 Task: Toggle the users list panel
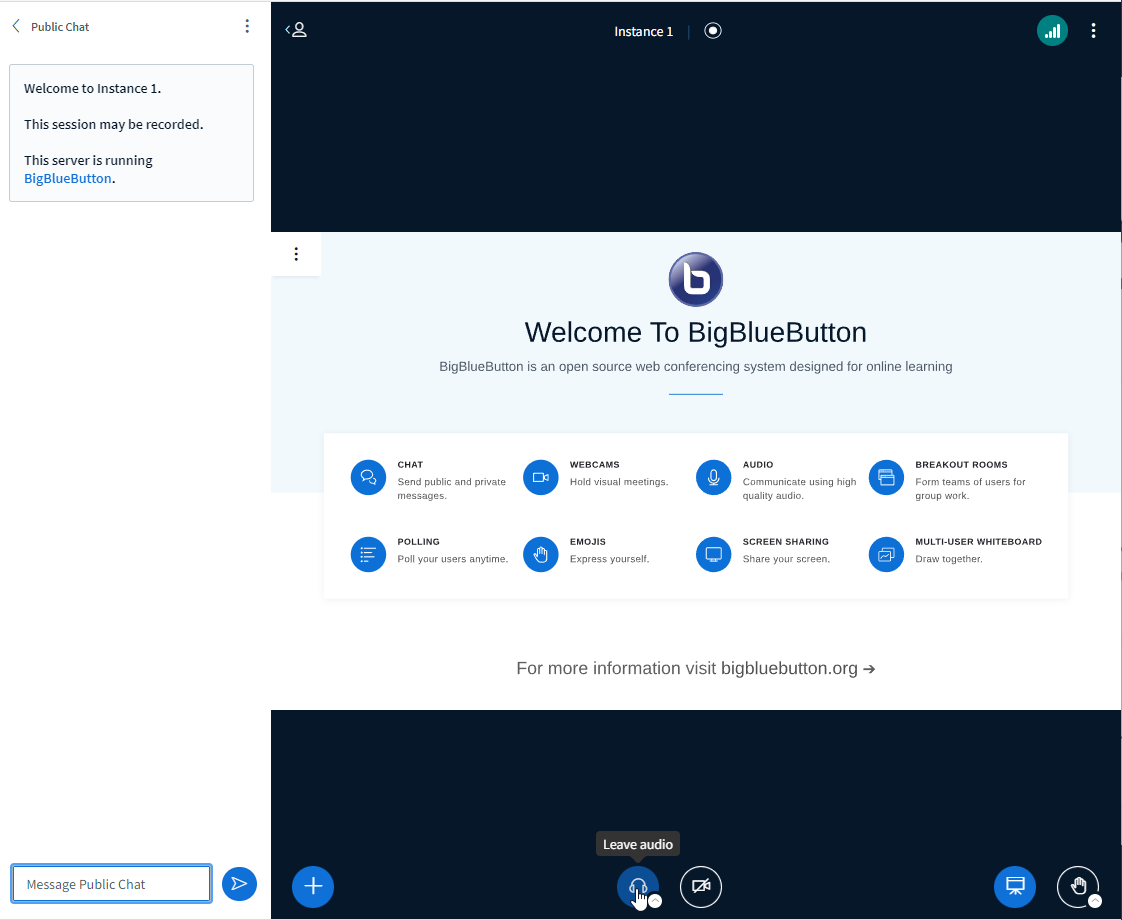296,30
